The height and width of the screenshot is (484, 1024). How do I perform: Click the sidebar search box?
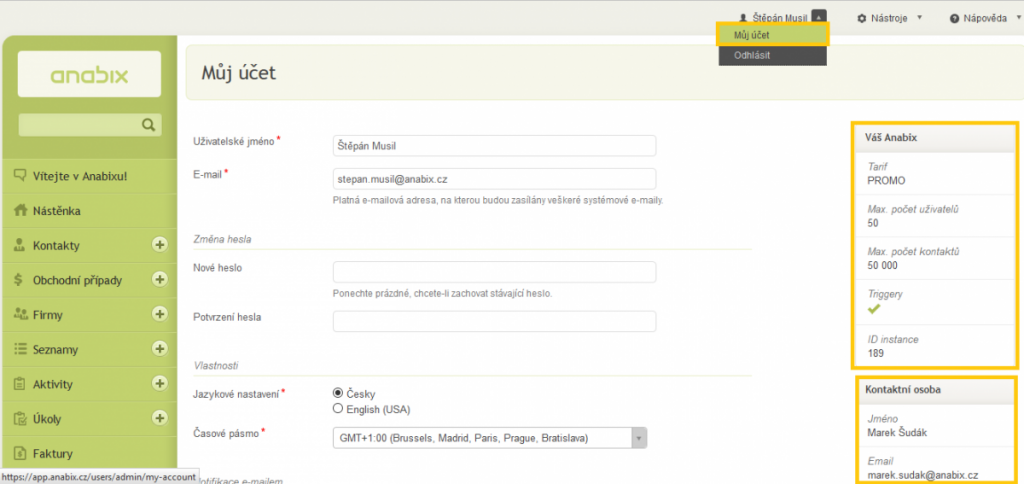point(89,124)
